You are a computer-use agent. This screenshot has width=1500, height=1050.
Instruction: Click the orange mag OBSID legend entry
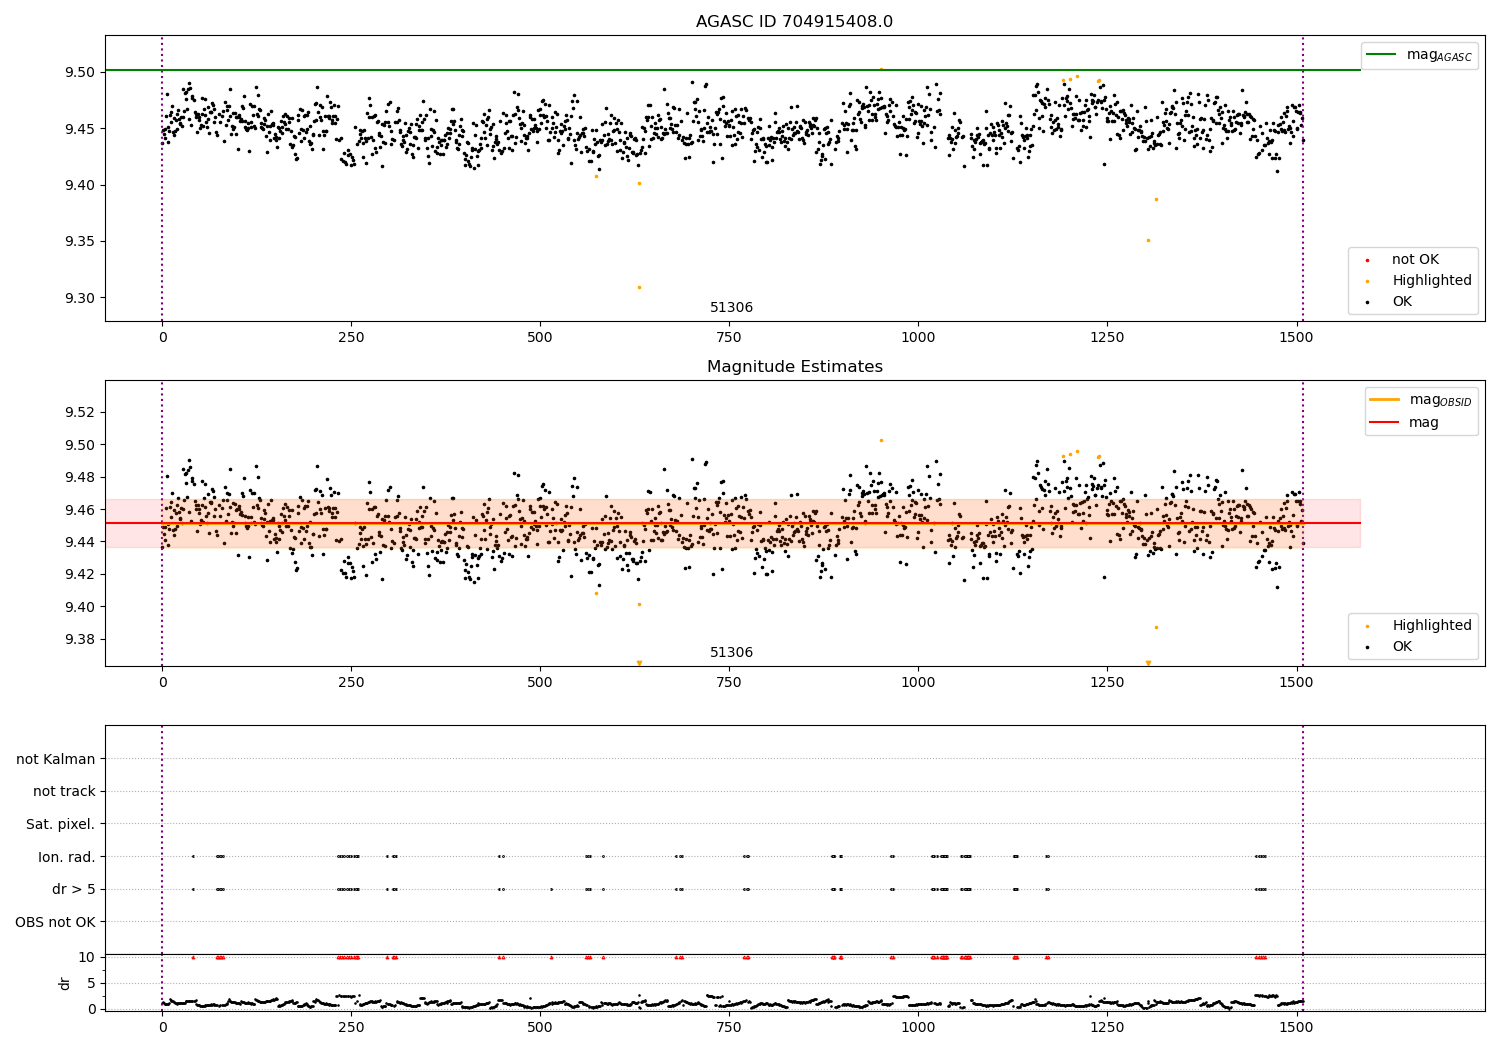pos(1420,400)
